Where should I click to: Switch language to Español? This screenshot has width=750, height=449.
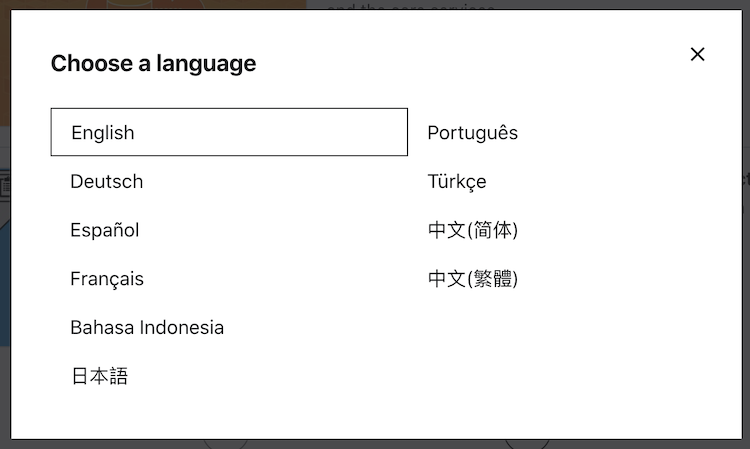(x=105, y=230)
